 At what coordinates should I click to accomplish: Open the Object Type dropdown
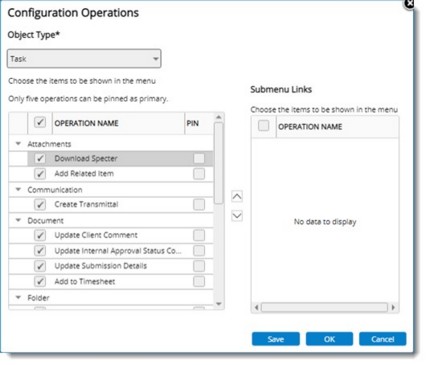84,59
